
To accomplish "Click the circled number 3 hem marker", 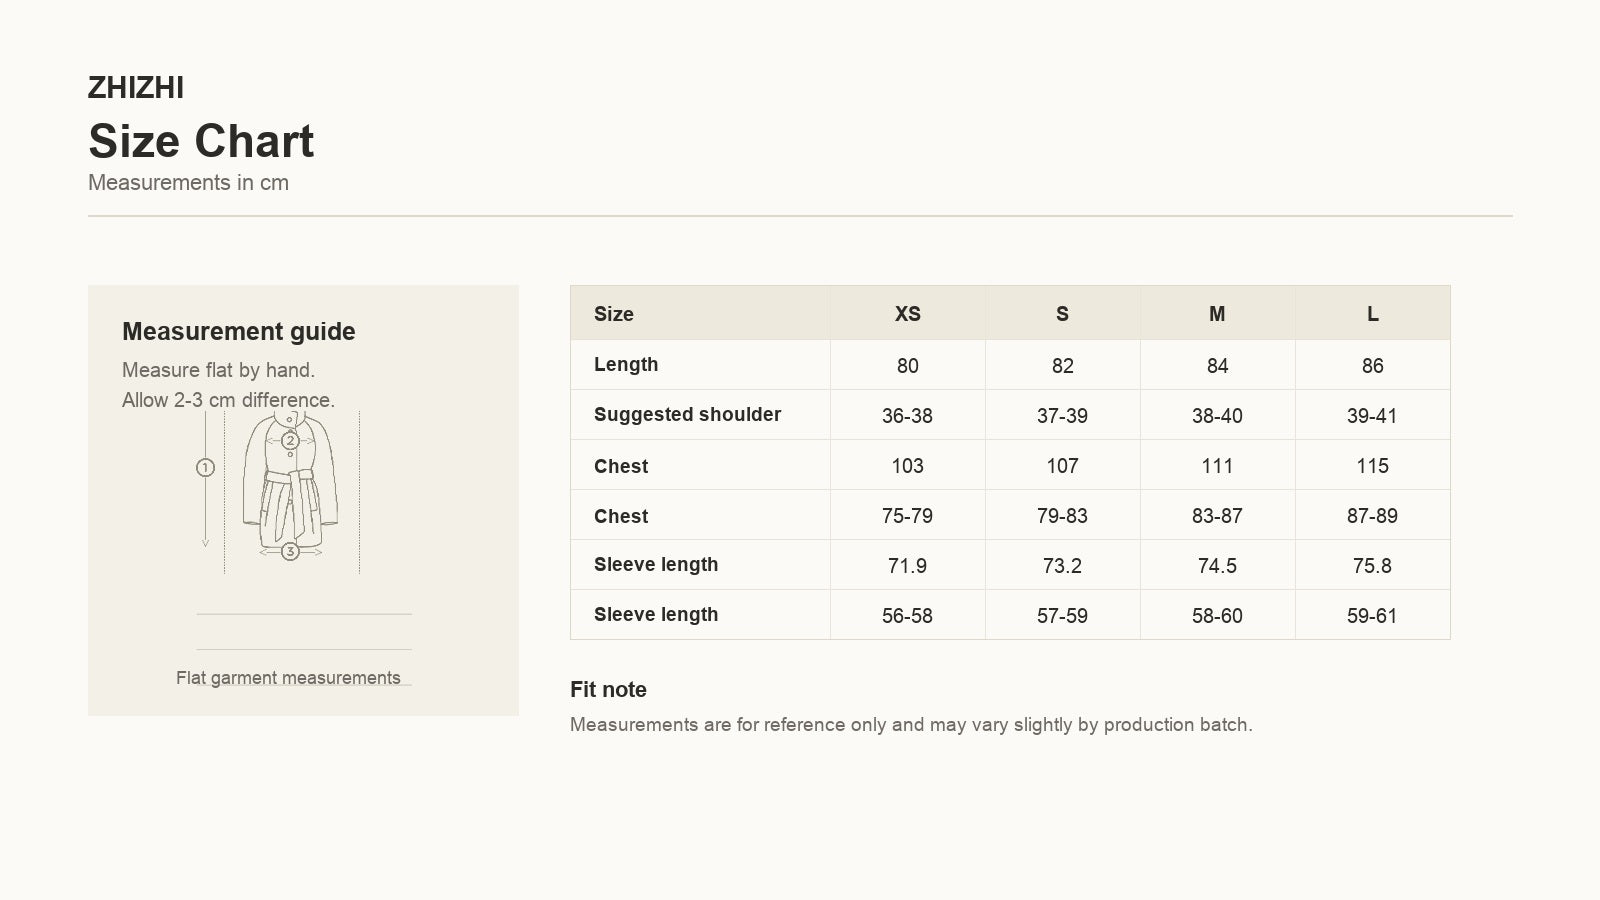I will click(290, 551).
